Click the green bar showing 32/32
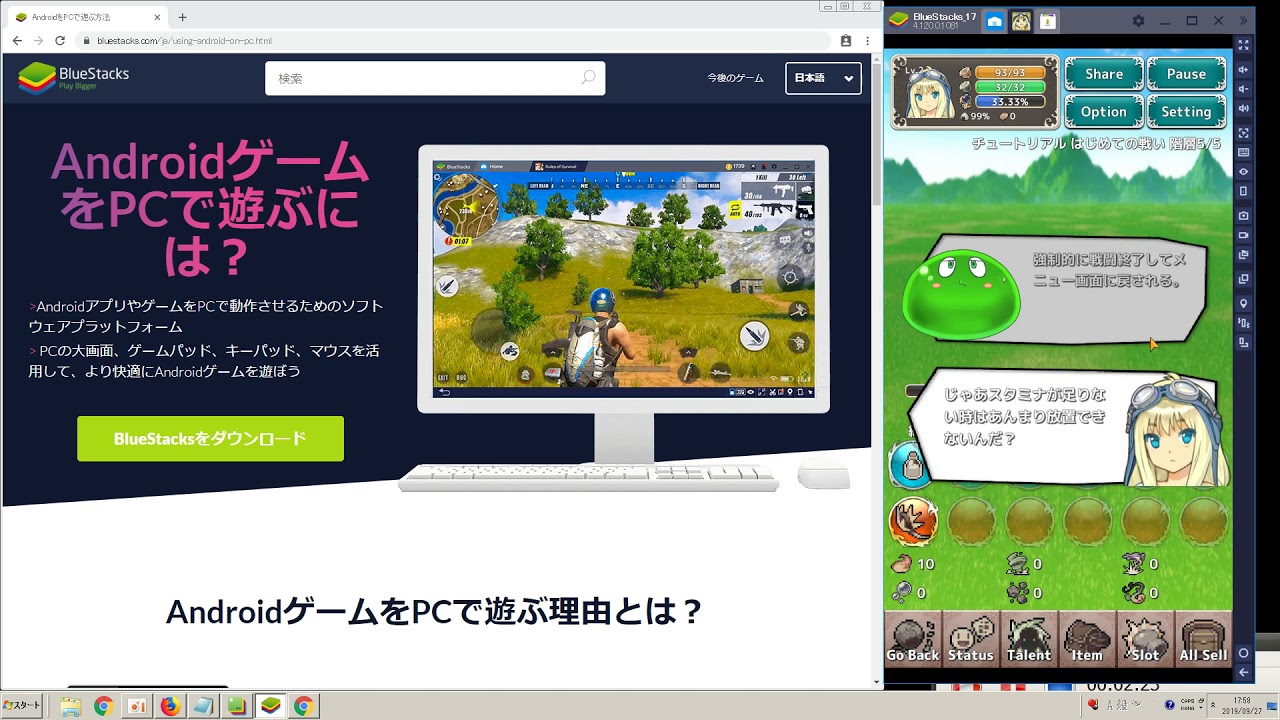Screen dimensions: 1280x720 coord(1009,88)
